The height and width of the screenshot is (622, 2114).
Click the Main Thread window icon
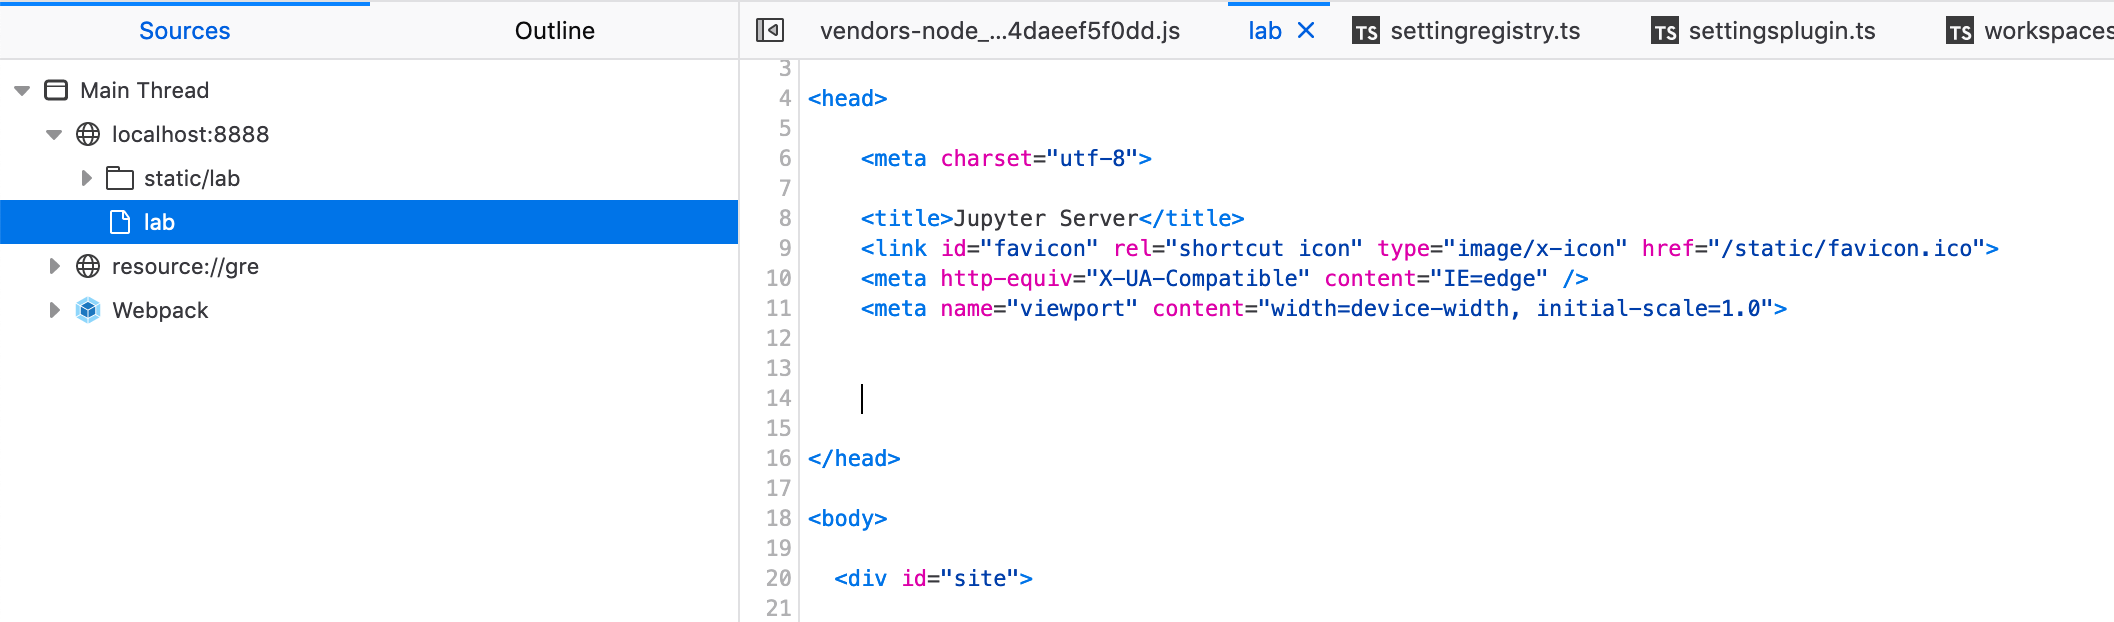pos(56,90)
